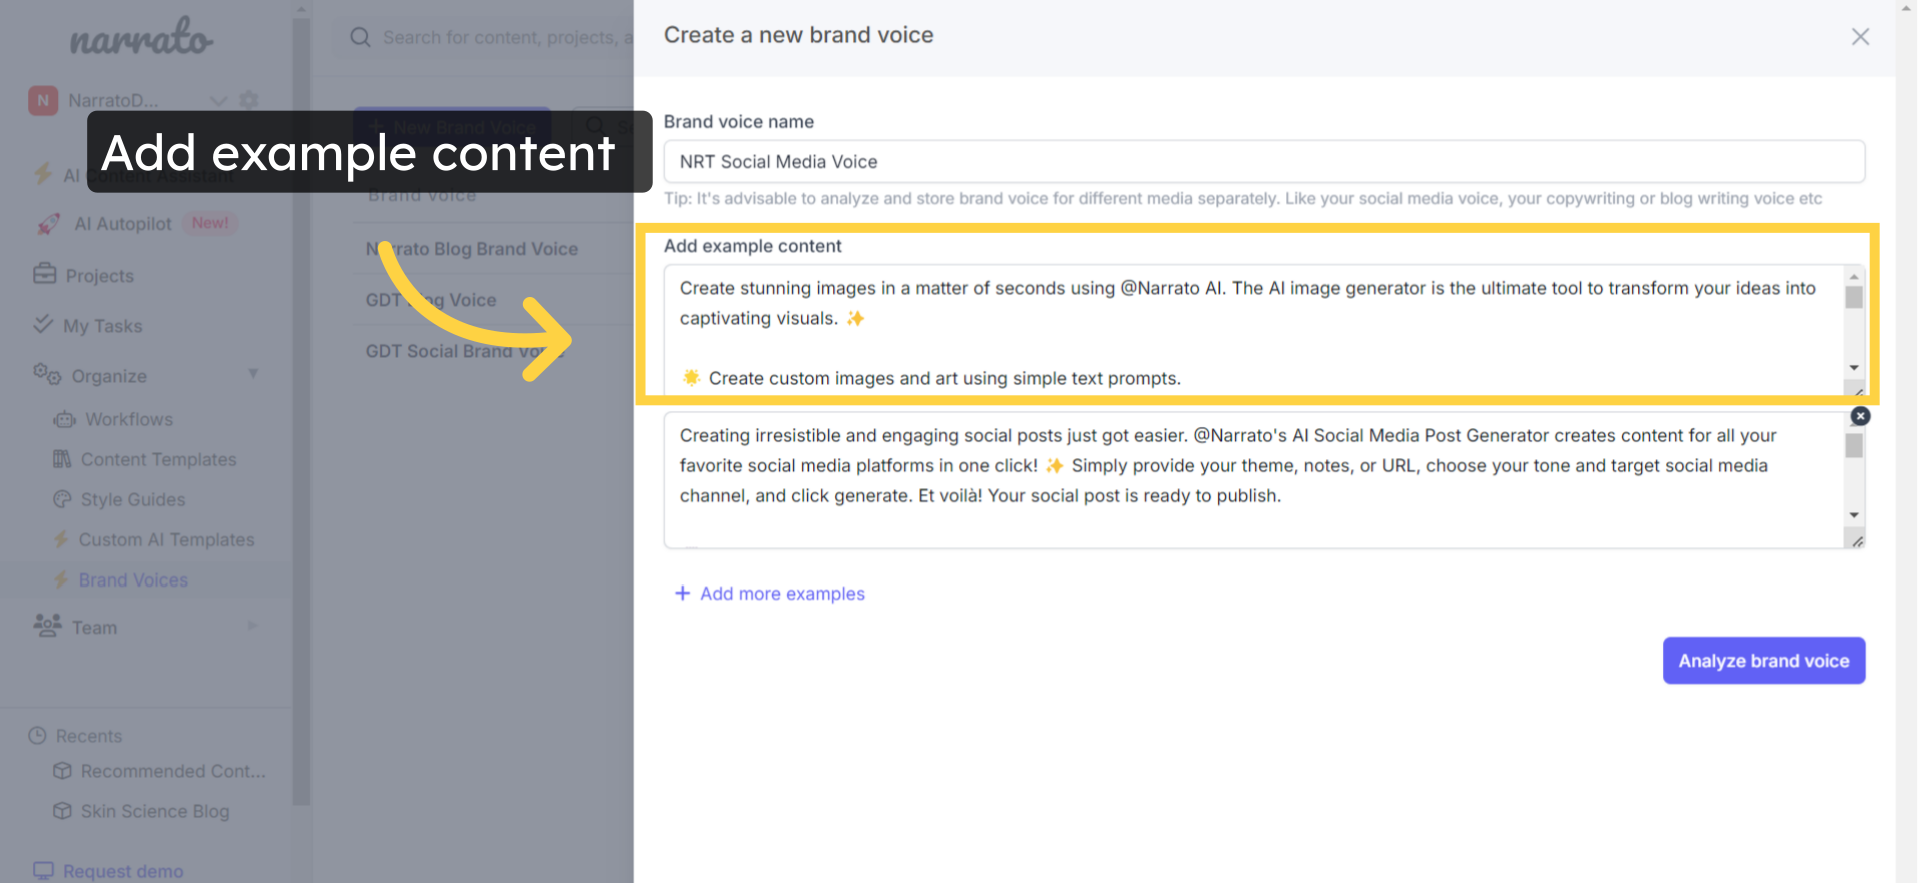Click the My Tasks checkmark icon
1920x883 pixels.
coord(43,324)
